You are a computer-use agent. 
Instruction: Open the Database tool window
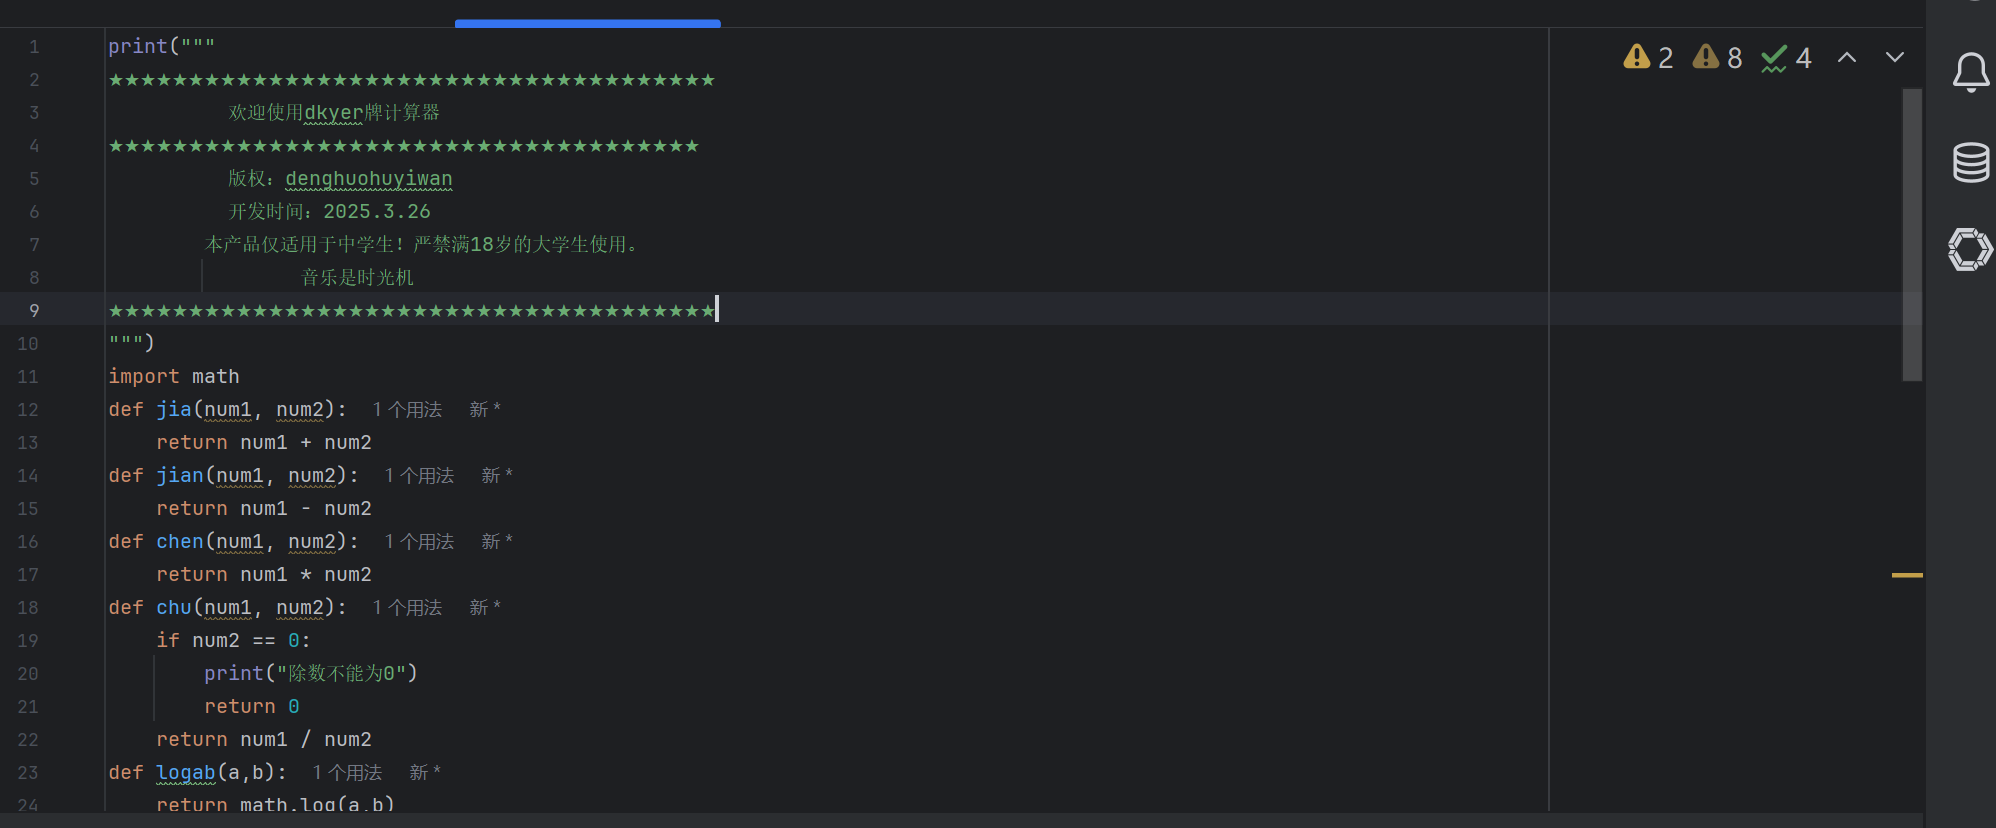(x=1971, y=162)
